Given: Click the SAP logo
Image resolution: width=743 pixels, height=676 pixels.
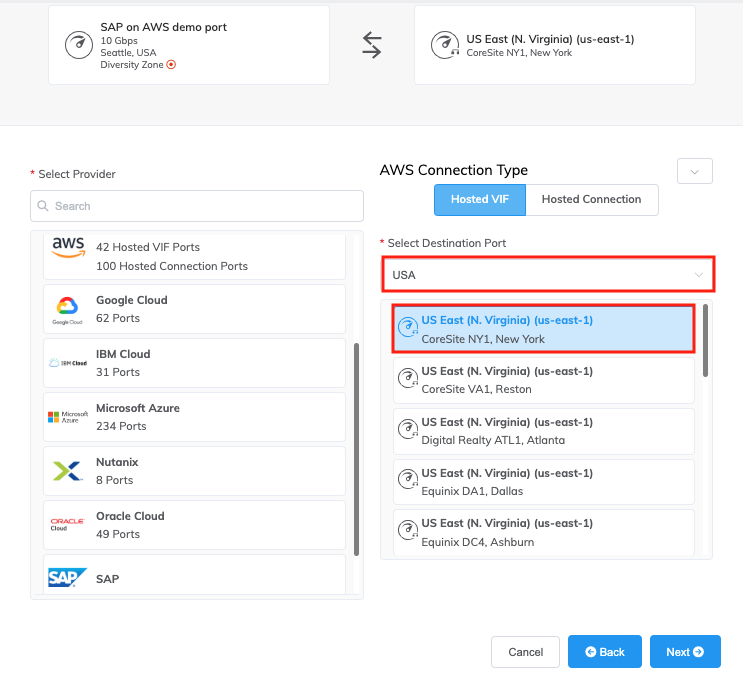Looking at the screenshot, I should tap(67, 577).
